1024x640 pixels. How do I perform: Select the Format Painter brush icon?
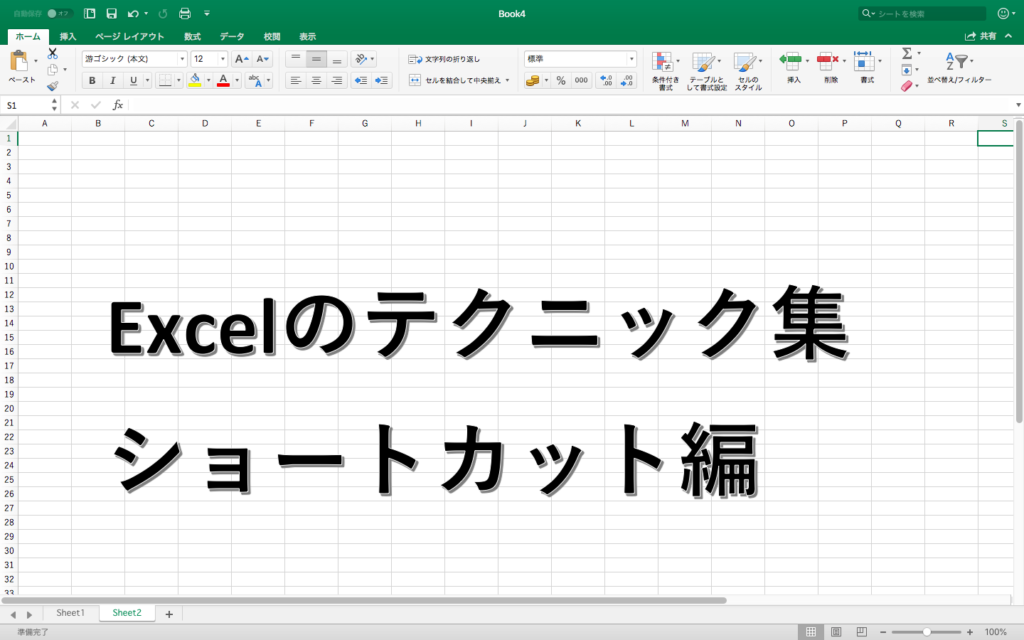point(52,86)
